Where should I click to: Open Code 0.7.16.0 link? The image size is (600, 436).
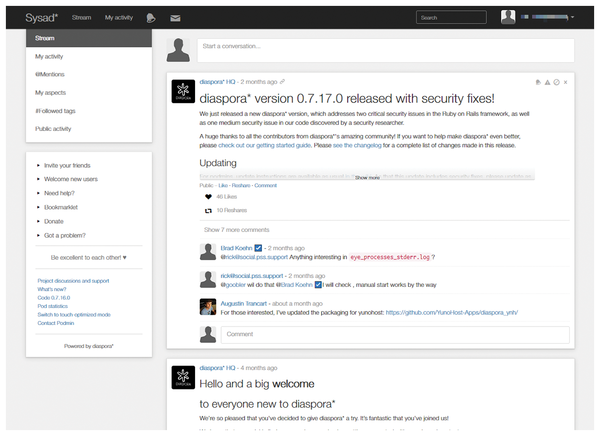tap(54, 298)
